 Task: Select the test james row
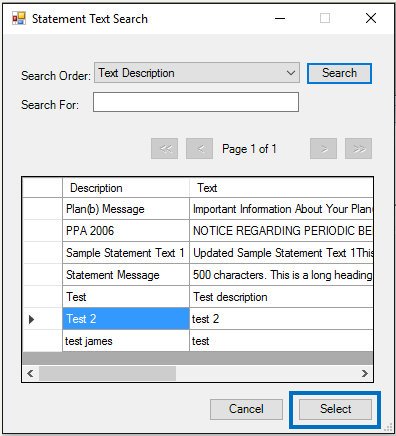coord(198,341)
